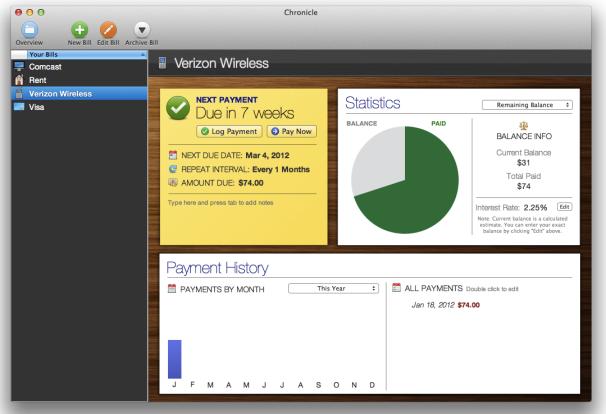Select the Visa card icon in sidebar
The image size is (606, 414).
19,107
